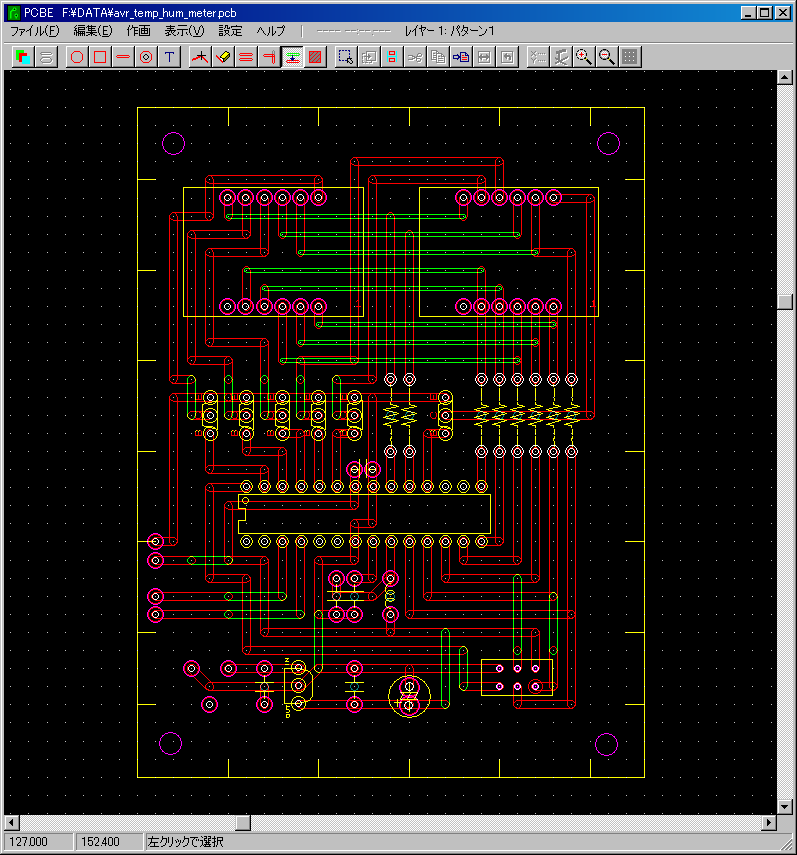Open the ヘルプ menu
Screen dimensions: 797x855
271,31
